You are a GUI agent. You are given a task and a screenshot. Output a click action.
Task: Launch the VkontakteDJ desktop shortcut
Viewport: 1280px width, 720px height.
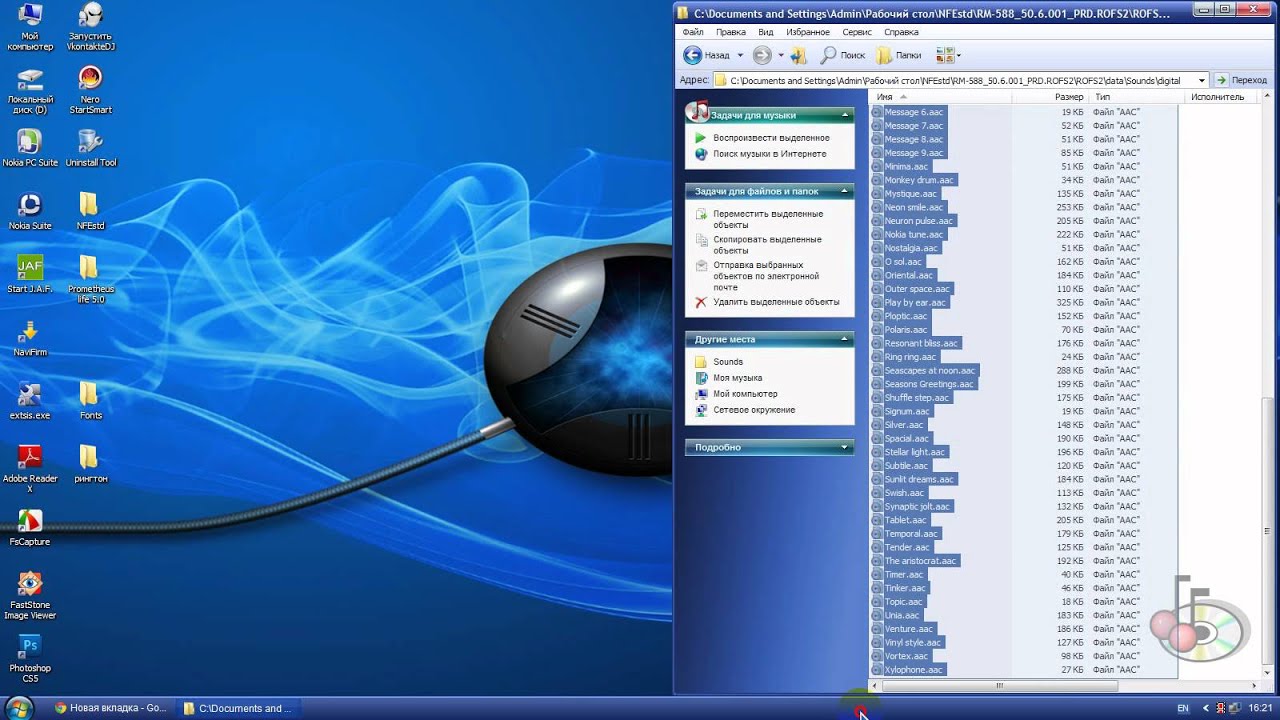90,27
